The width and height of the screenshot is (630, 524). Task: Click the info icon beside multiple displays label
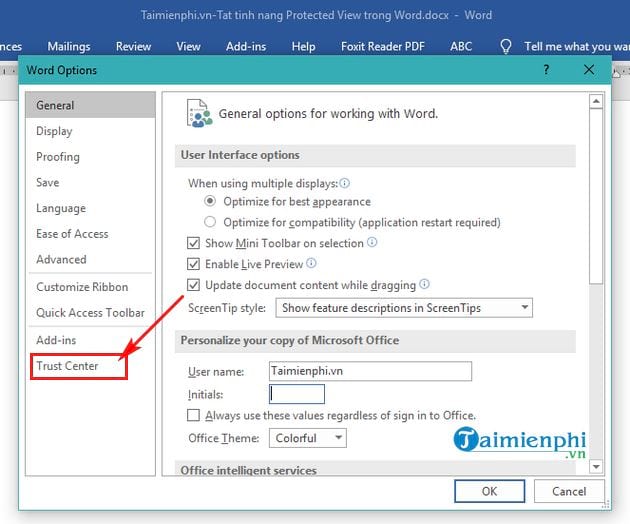[345, 184]
